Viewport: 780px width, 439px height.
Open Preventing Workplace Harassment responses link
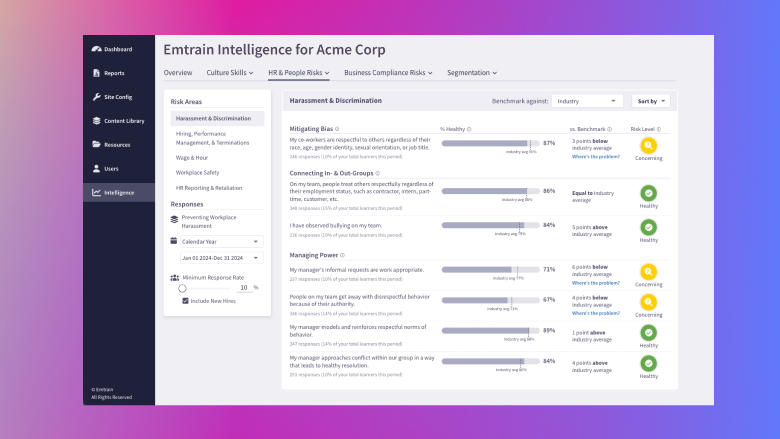(x=209, y=221)
